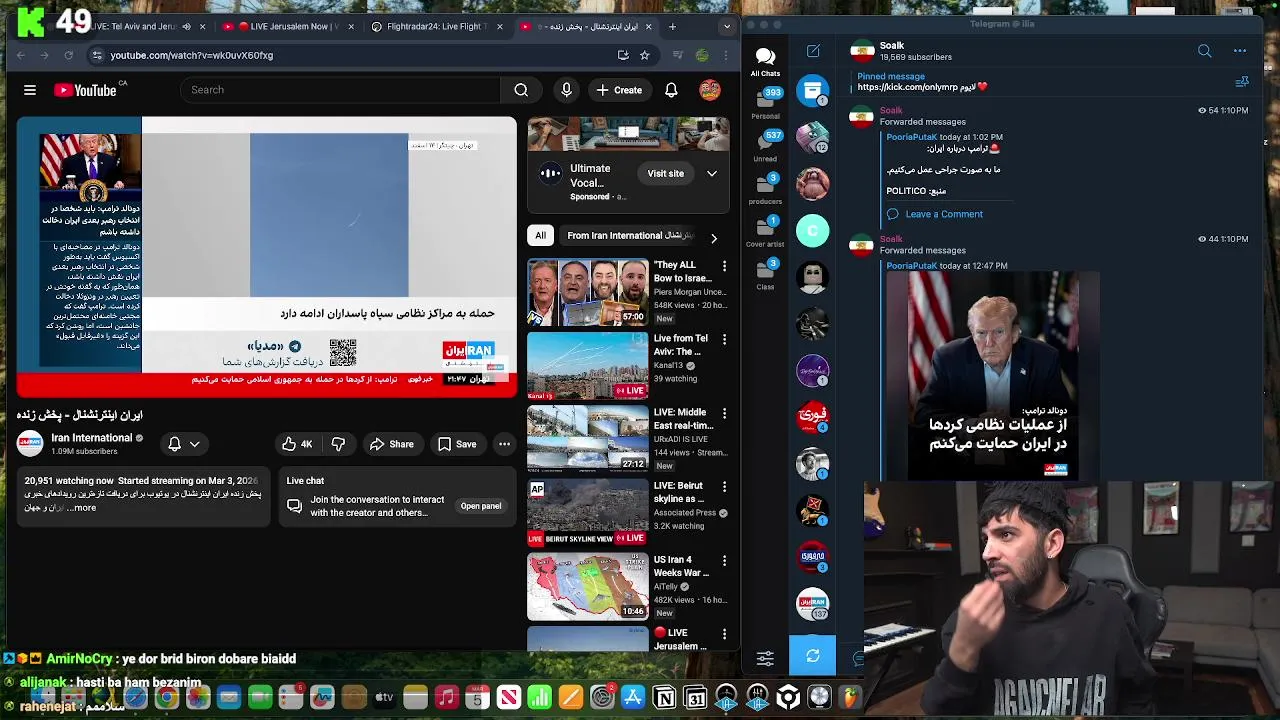Open FL Studio from the Dock
1280x720 pixels.
[850, 697]
